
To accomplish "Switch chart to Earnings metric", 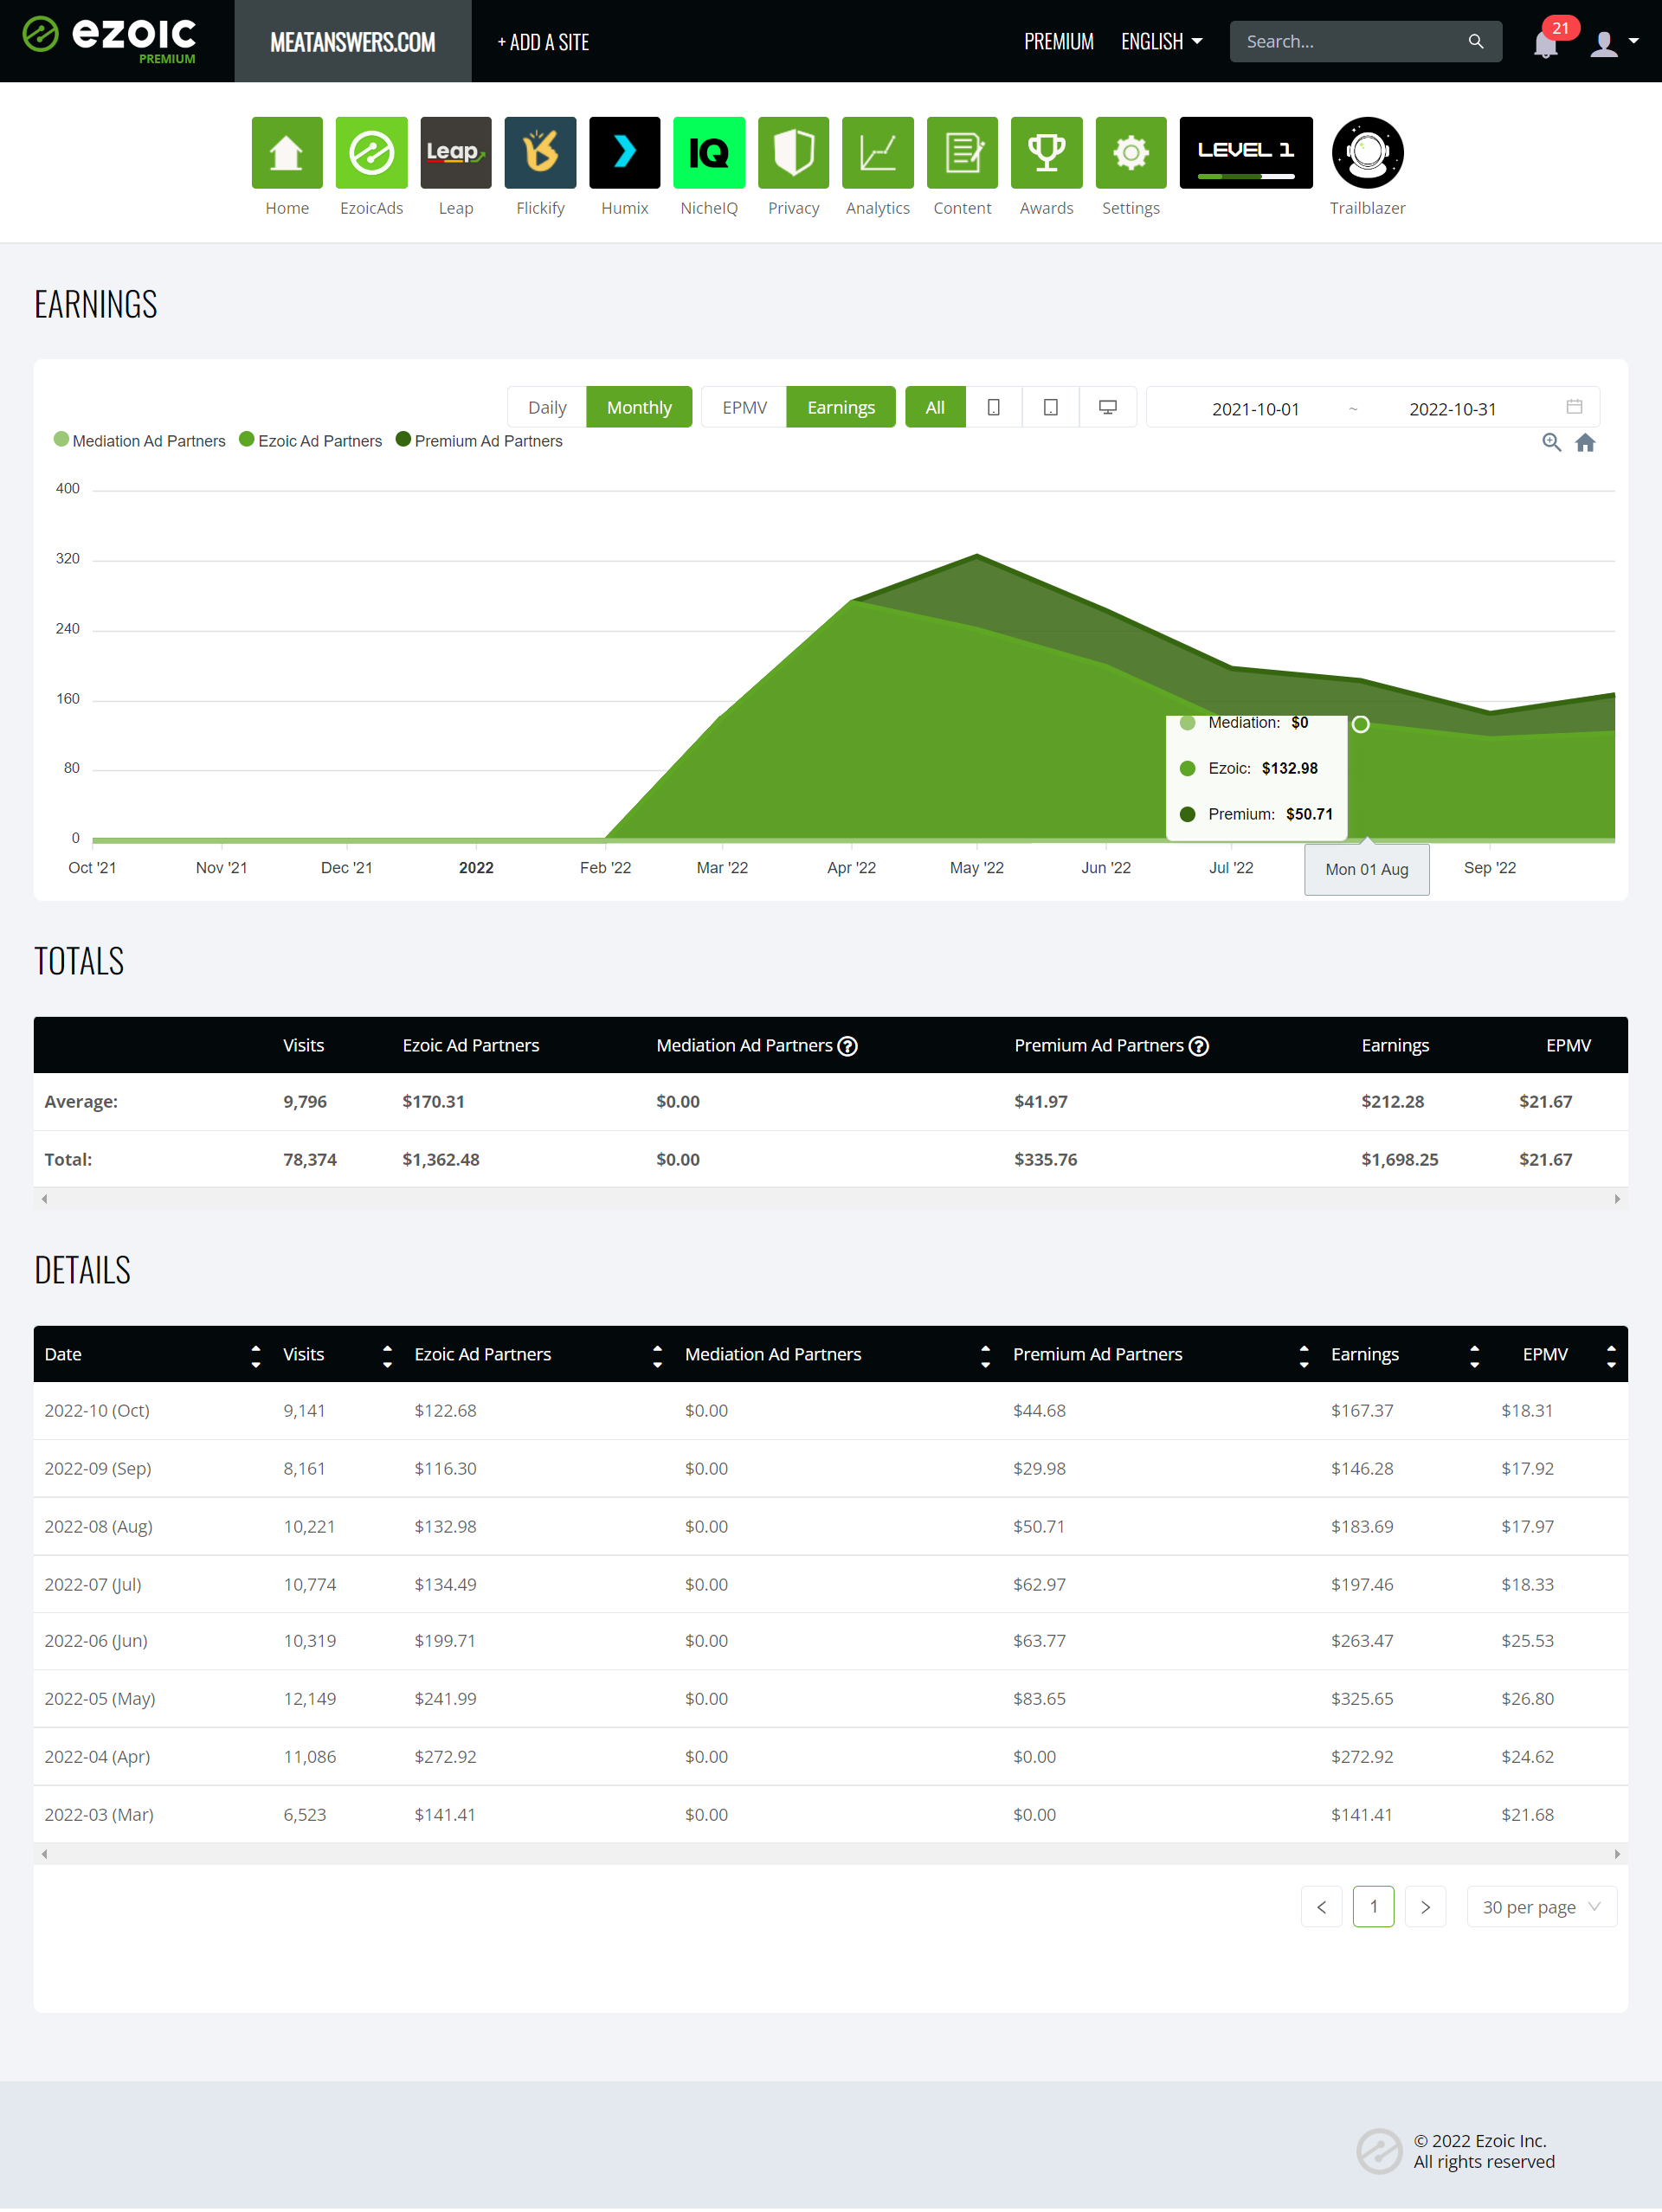I will click(841, 407).
